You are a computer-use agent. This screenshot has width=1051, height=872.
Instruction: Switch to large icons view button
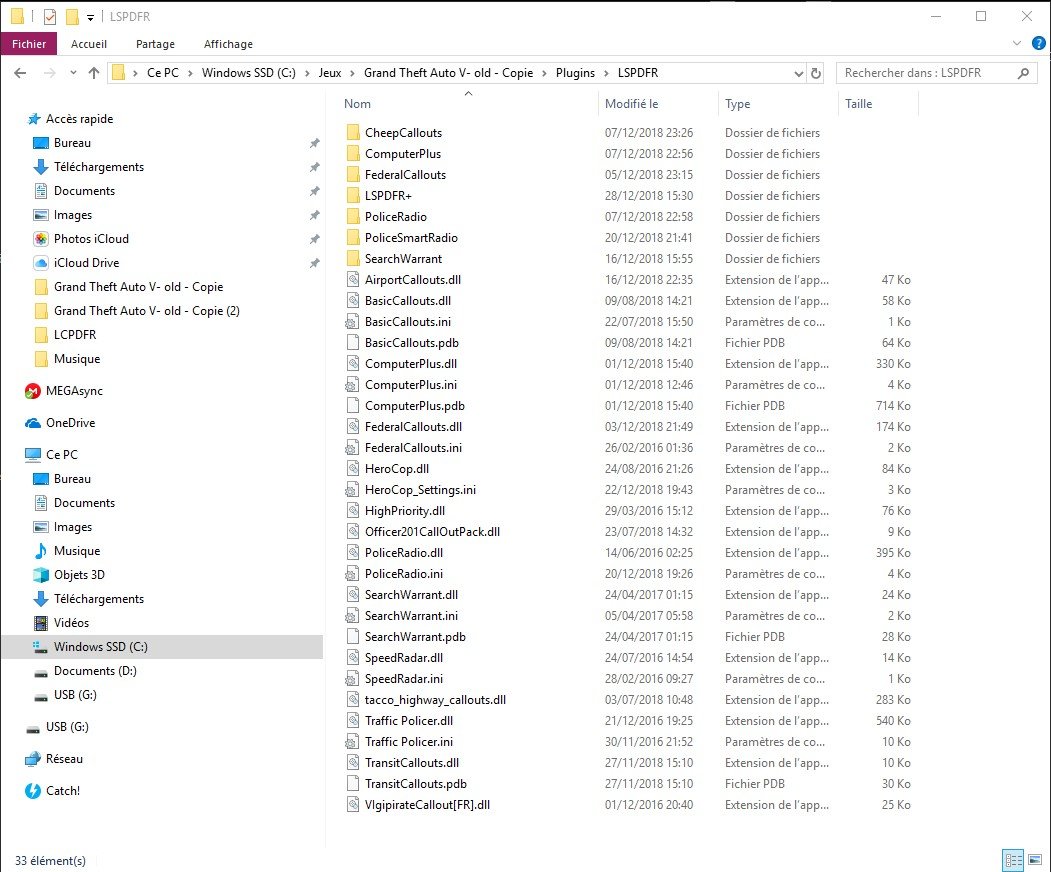1035,859
